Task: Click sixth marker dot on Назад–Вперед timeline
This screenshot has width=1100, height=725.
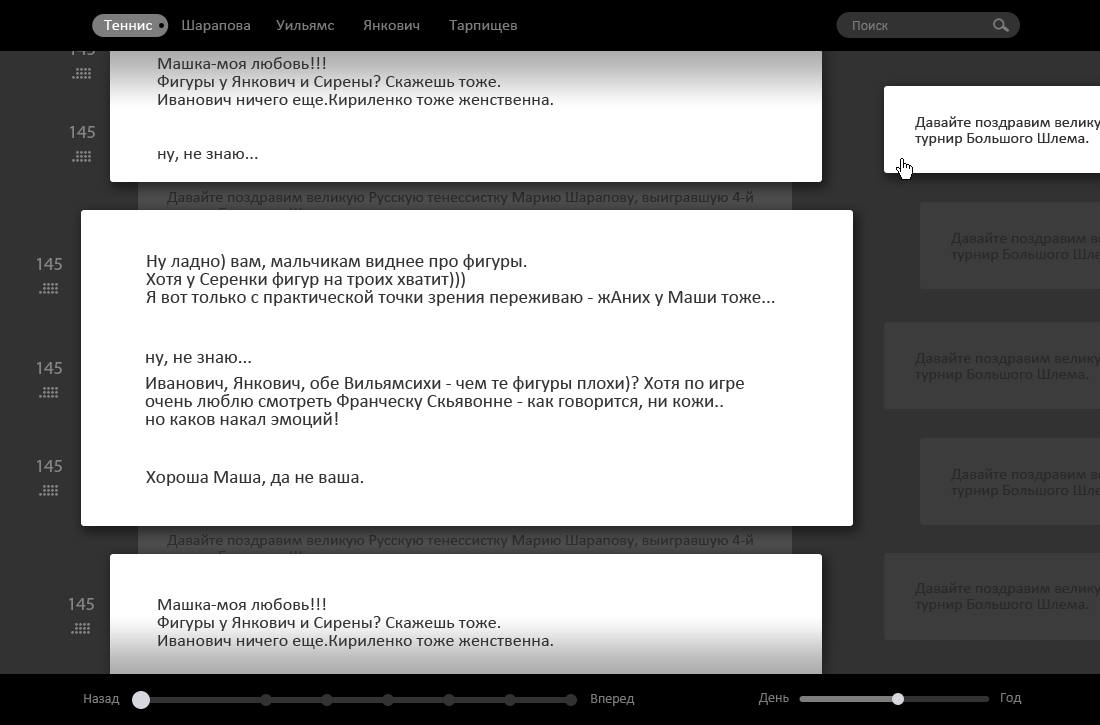Action: (x=510, y=700)
